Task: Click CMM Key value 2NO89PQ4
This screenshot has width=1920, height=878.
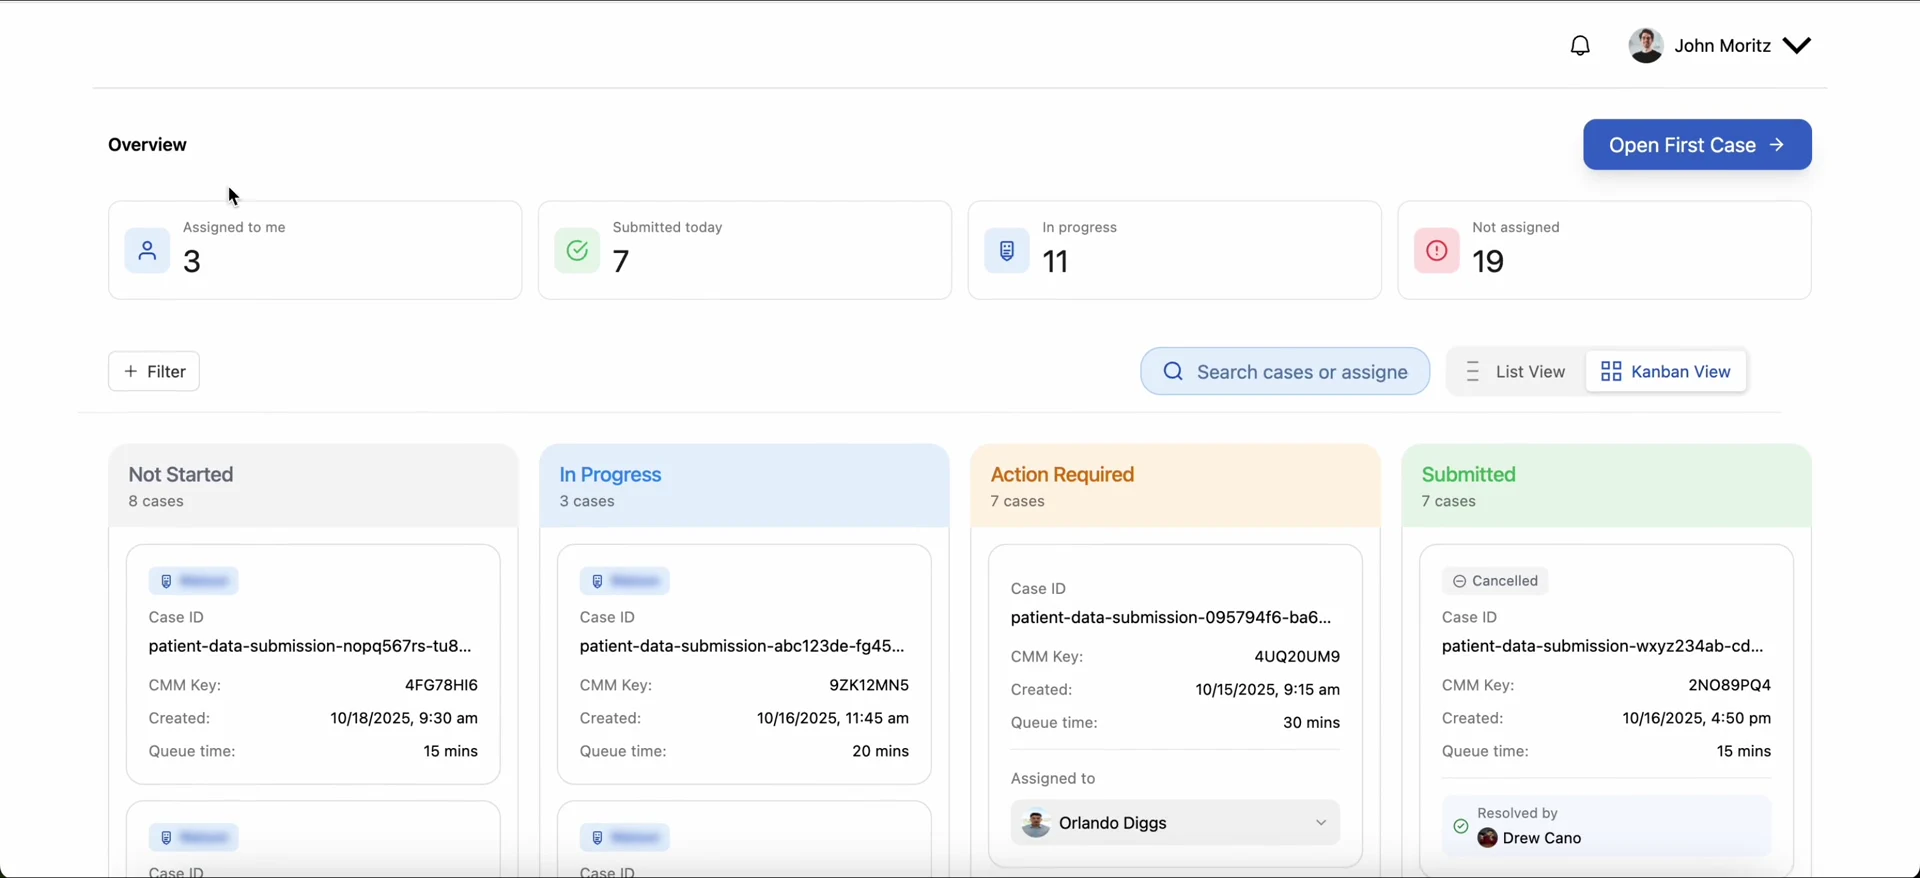Action: click(x=1729, y=685)
